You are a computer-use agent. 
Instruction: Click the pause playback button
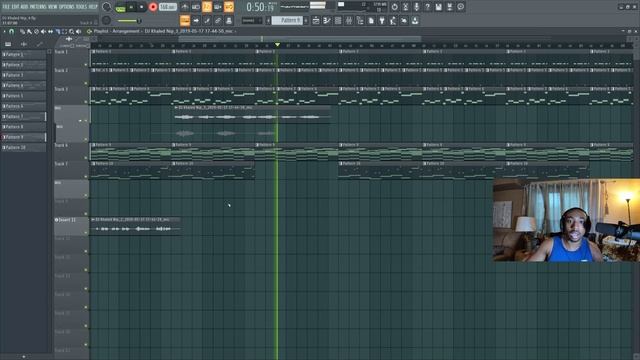click(131, 7)
